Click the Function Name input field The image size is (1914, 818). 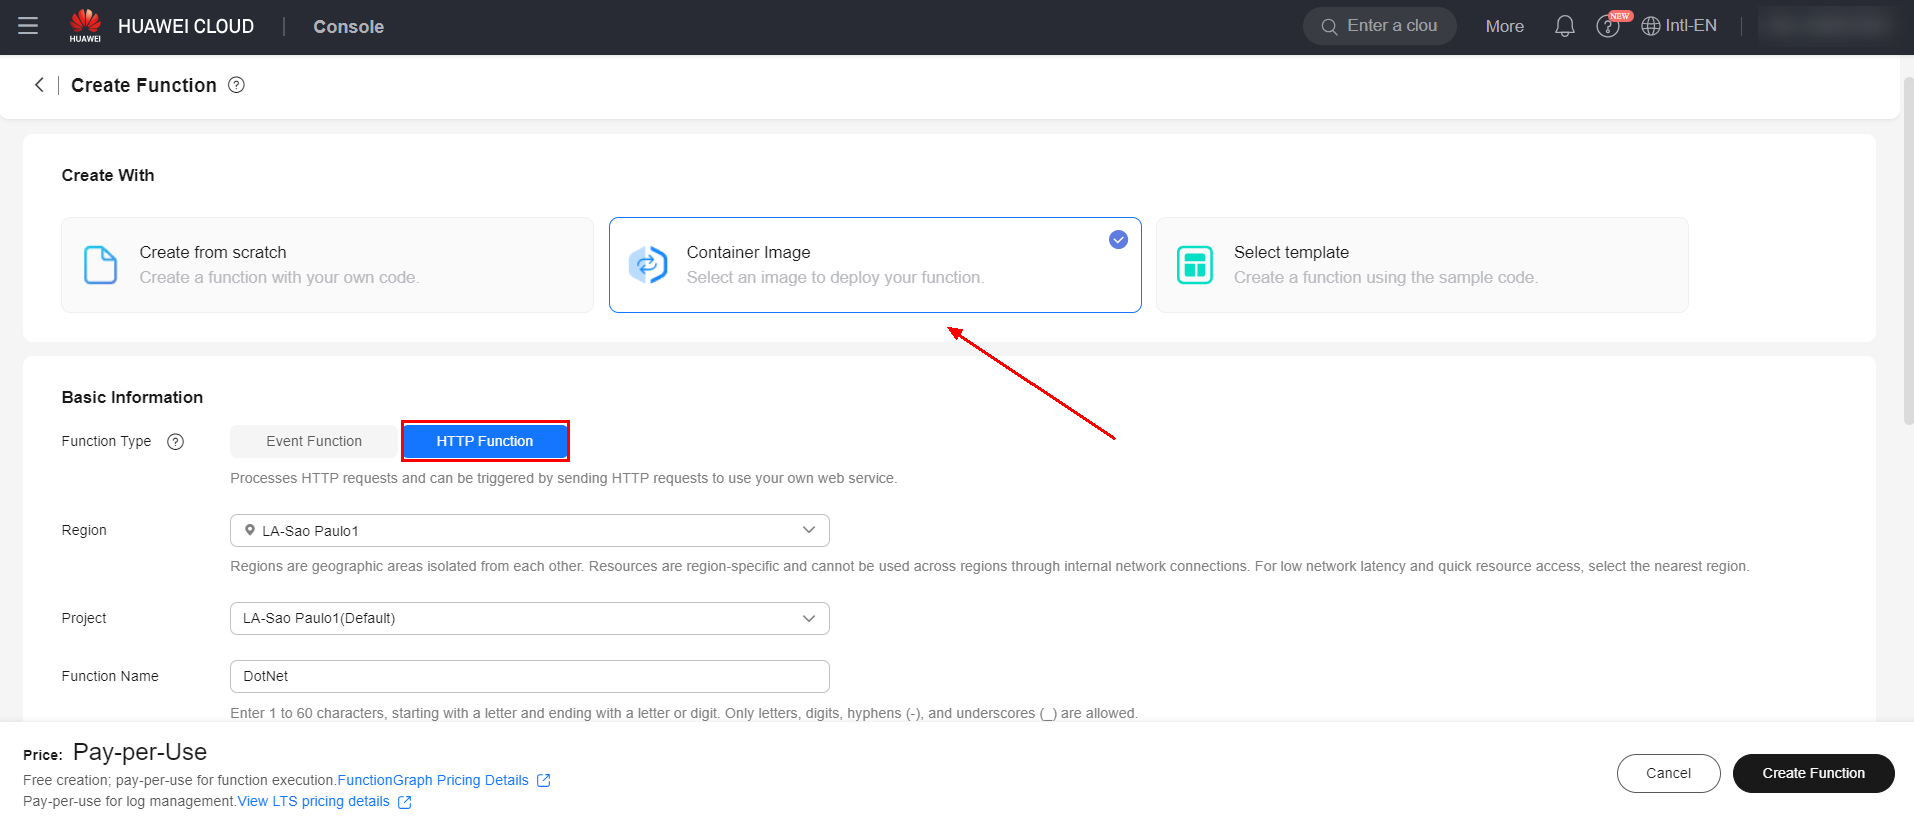[x=529, y=677]
